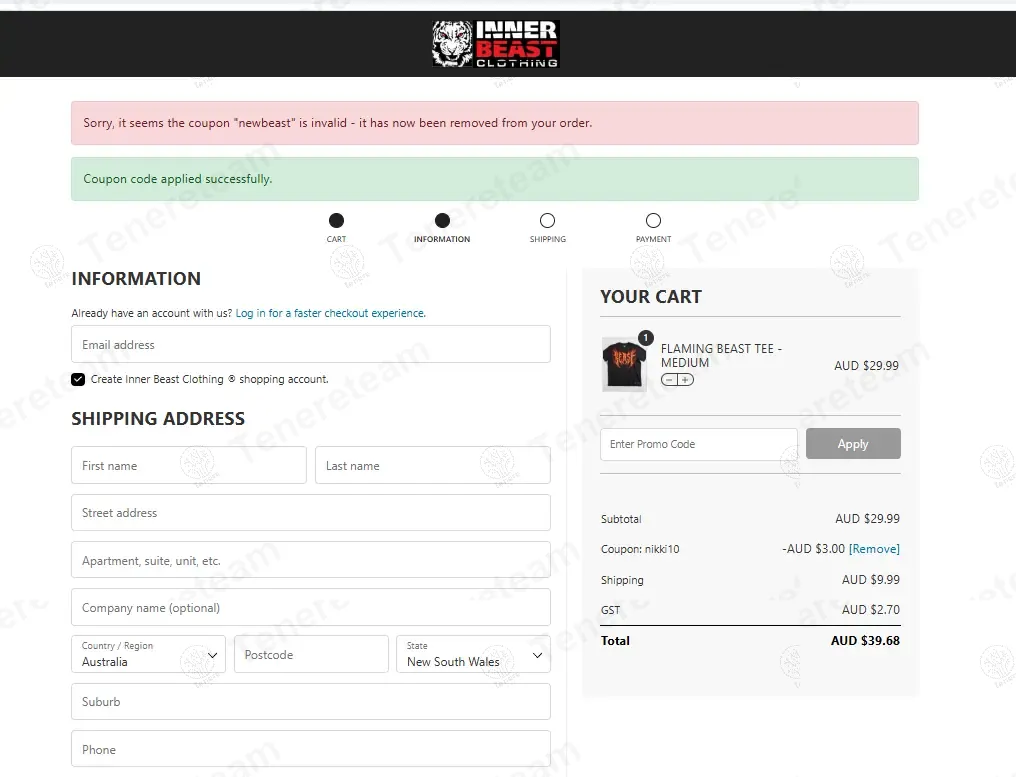Select the "FLAMING BEAST TEE - MEDIUM" product name

coord(721,356)
